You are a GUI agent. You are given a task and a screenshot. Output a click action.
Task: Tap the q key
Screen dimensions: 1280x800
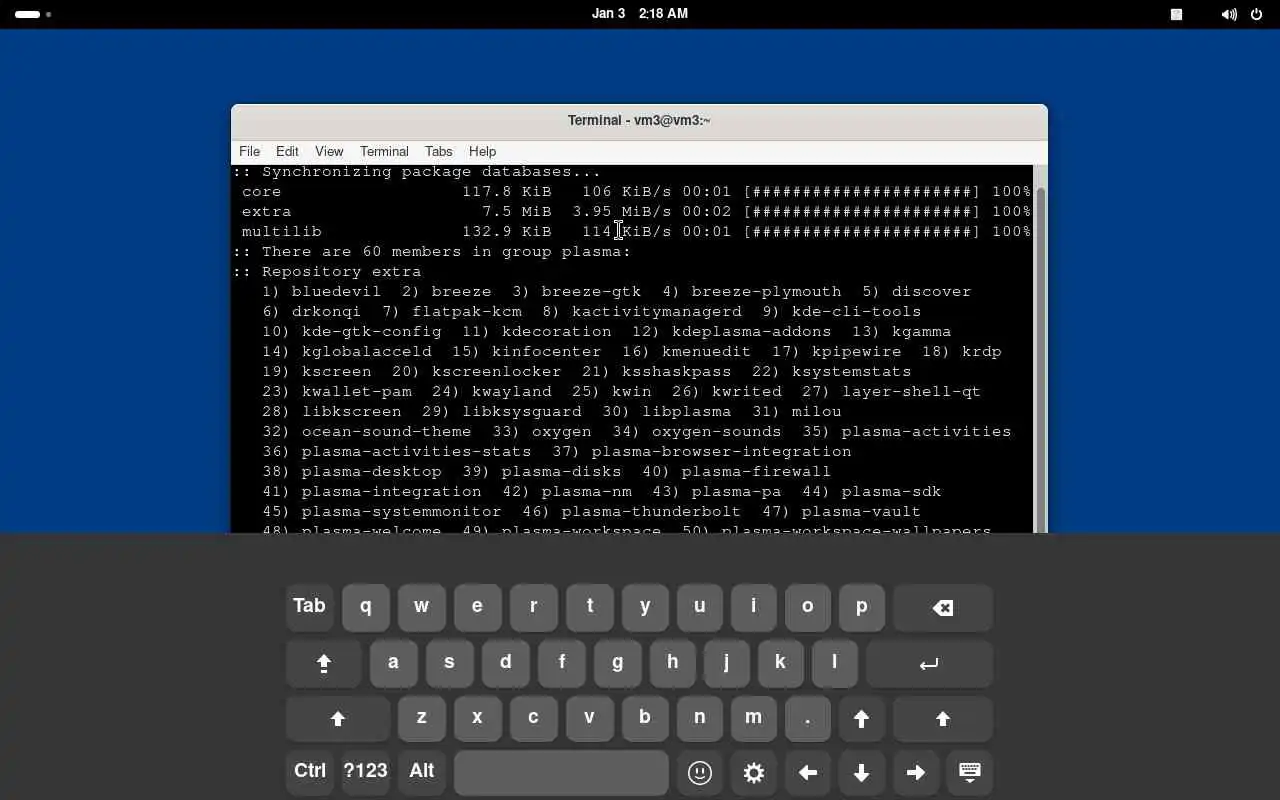pyautogui.click(x=366, y=607)
